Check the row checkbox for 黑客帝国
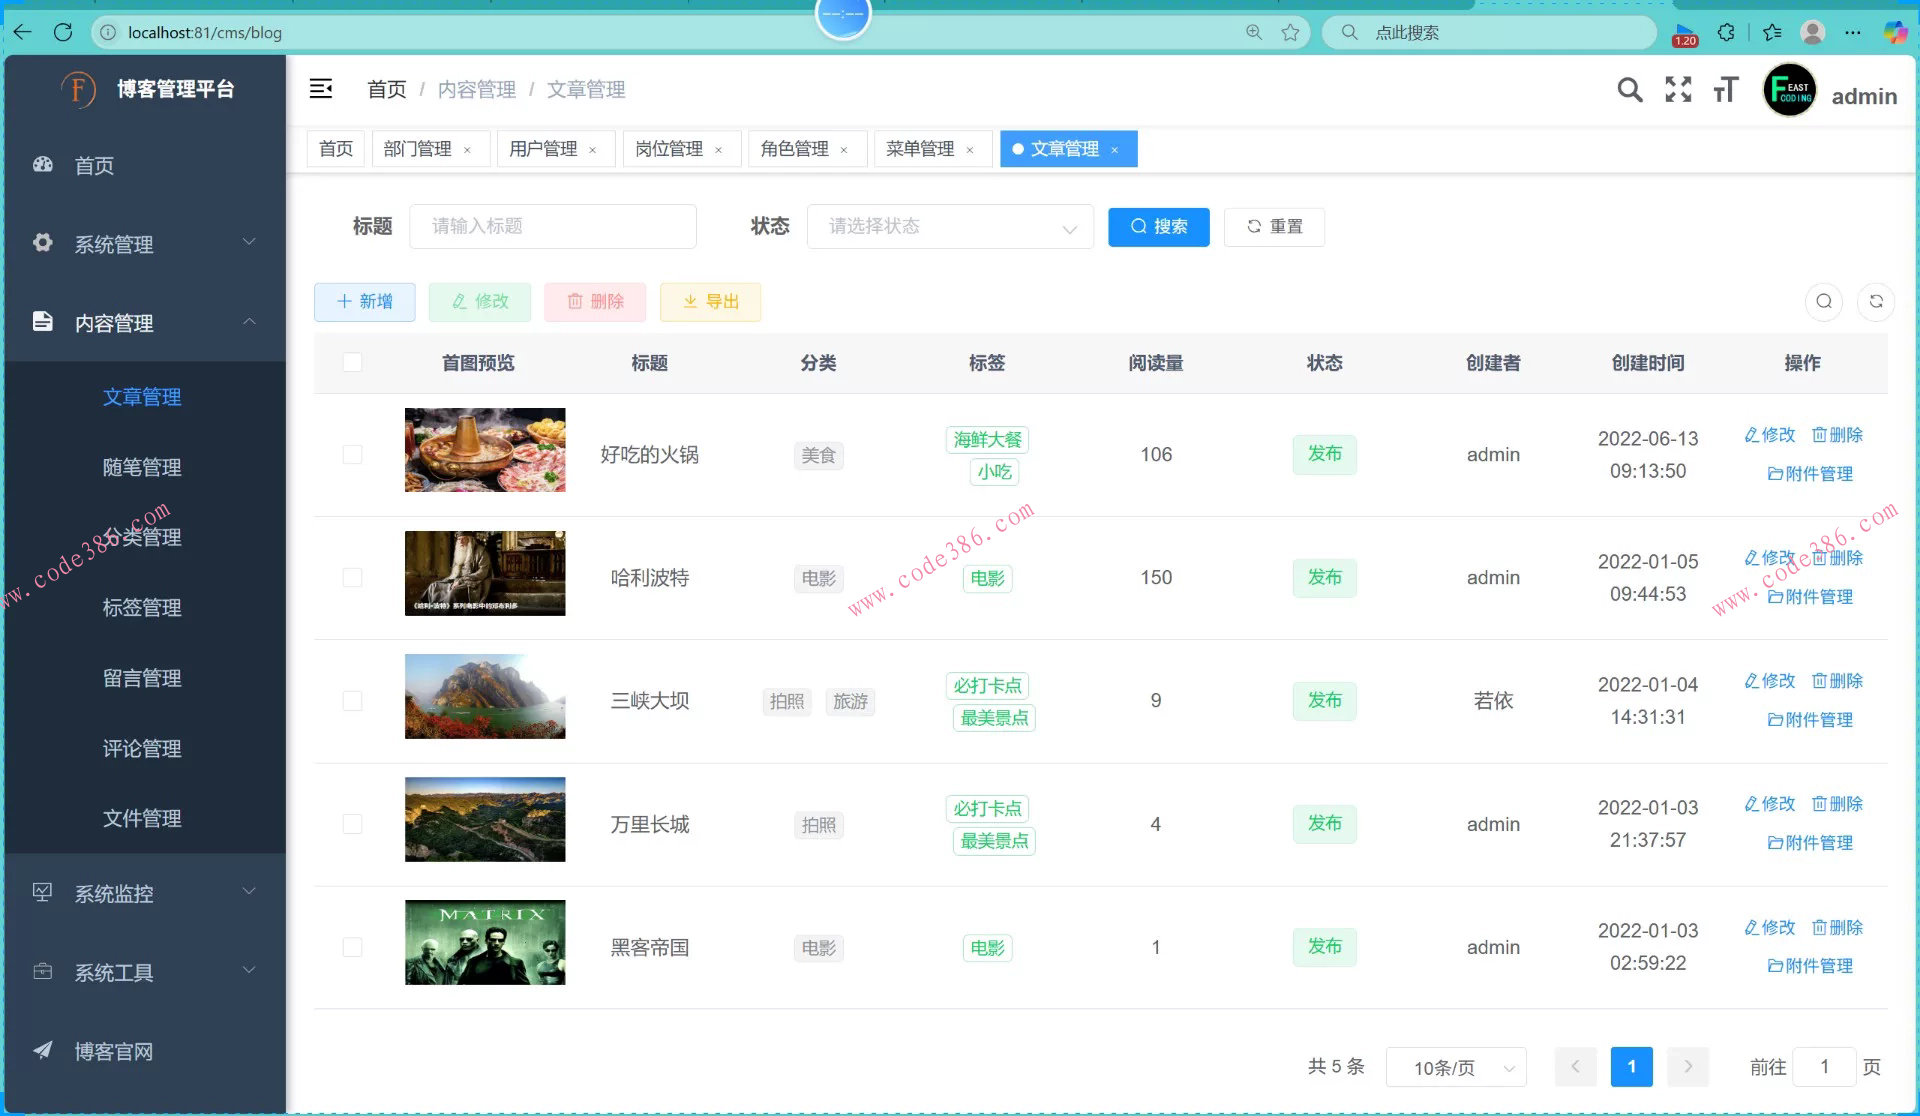The width and height of the screenshot is (1920, 1116). click(352, 946)
